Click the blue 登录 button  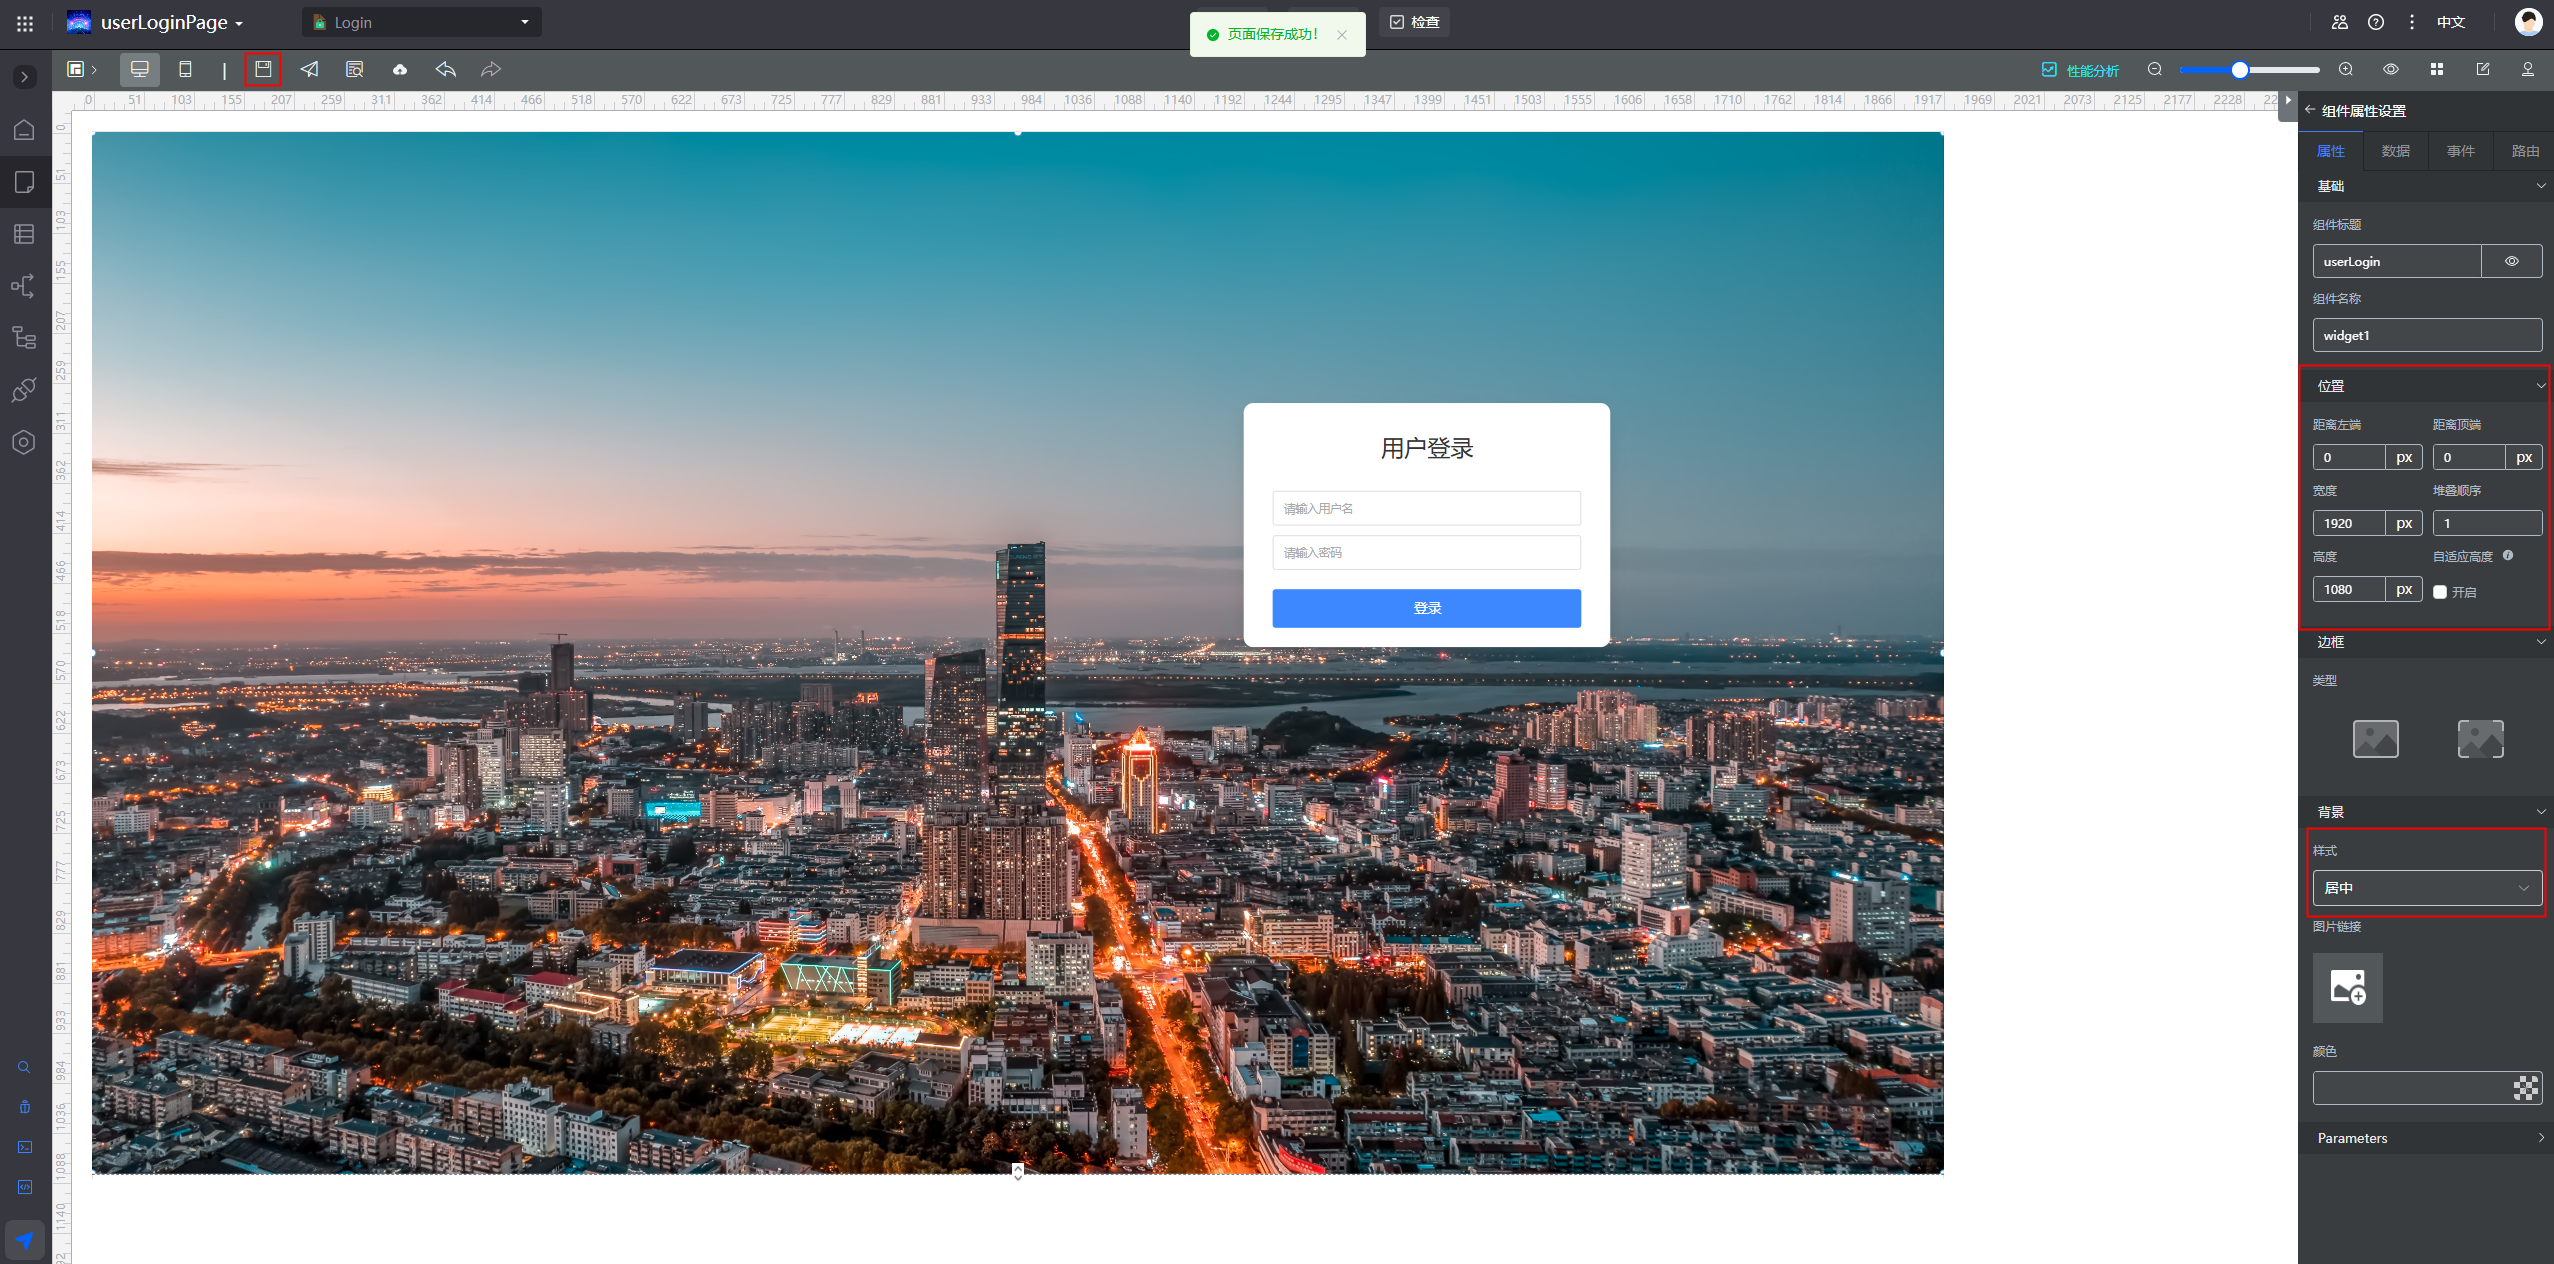(1426, 608)
